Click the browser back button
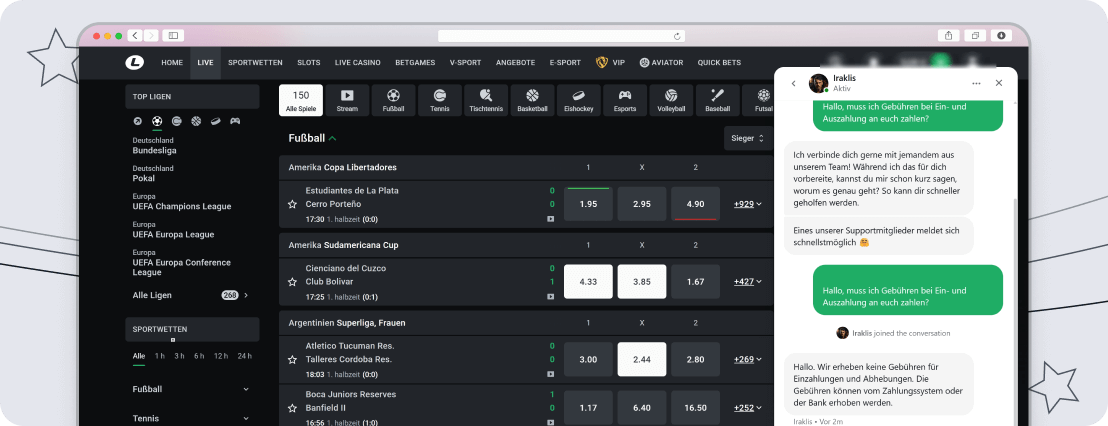The image size is (1108, 426). coord(134,35)
